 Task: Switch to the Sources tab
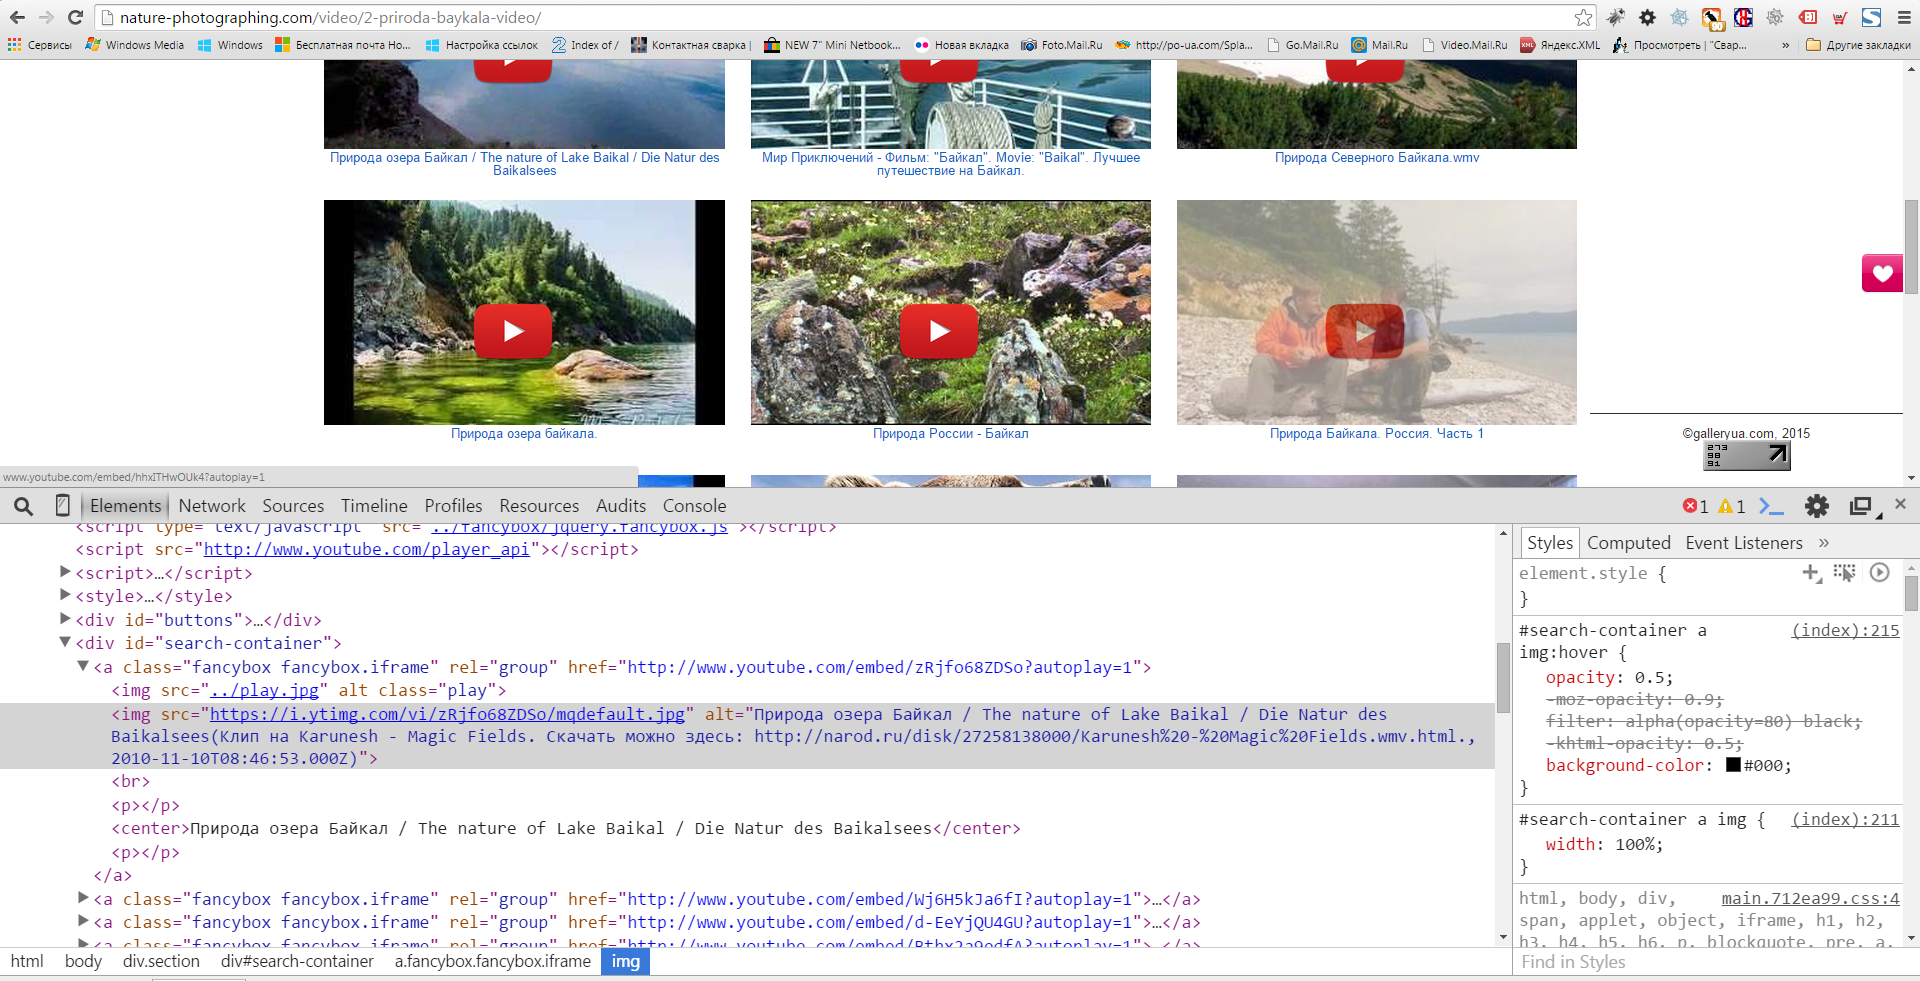coord(293,506)
